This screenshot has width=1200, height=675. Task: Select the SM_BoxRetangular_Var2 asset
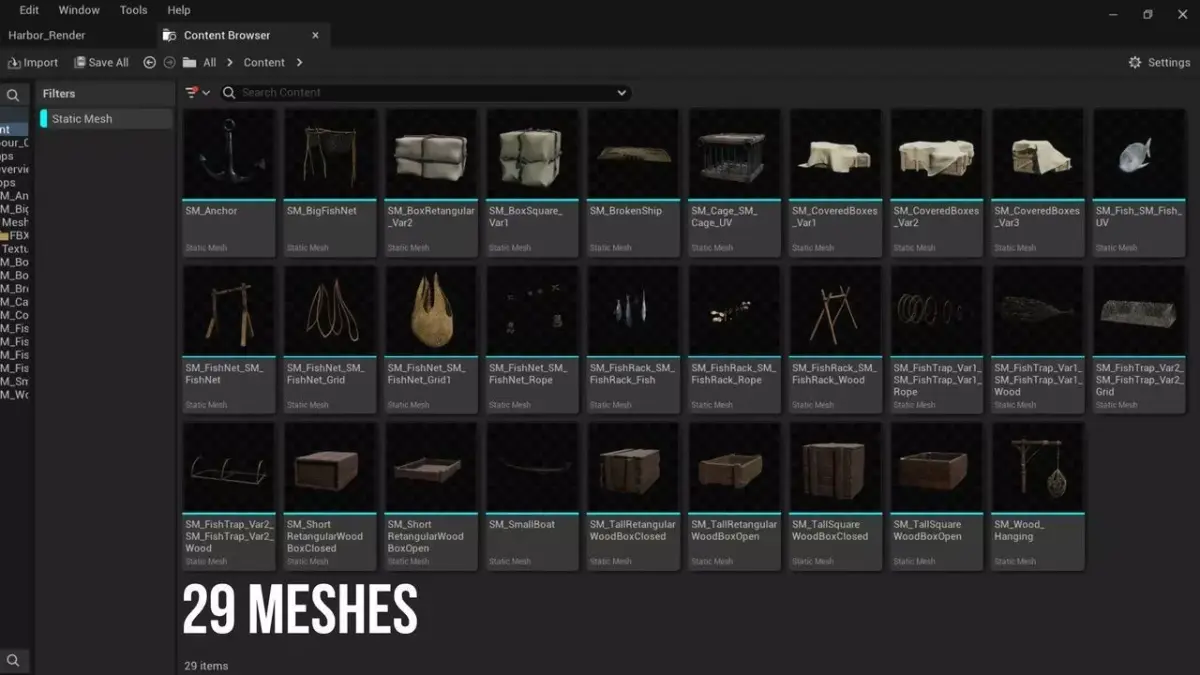[x=431, y=183]
